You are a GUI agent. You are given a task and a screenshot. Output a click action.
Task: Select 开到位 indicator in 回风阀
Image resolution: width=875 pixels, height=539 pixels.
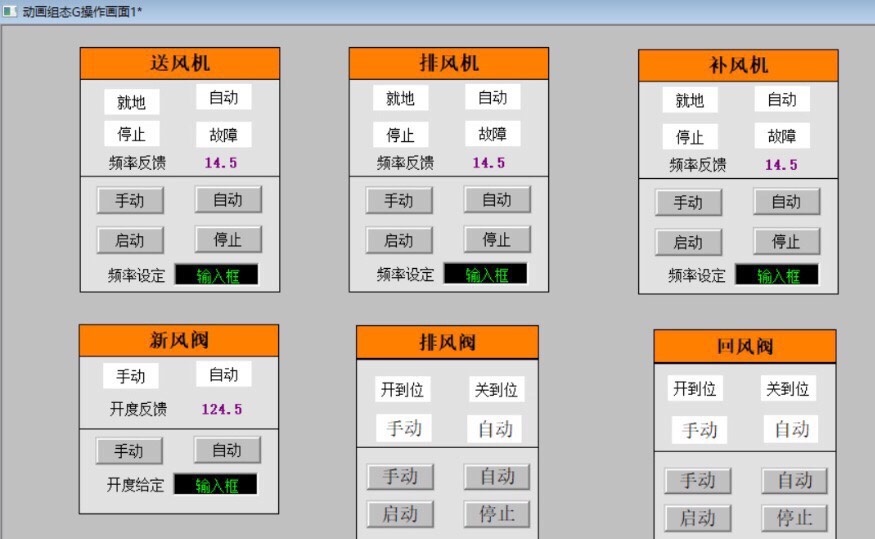pos(695,388)
